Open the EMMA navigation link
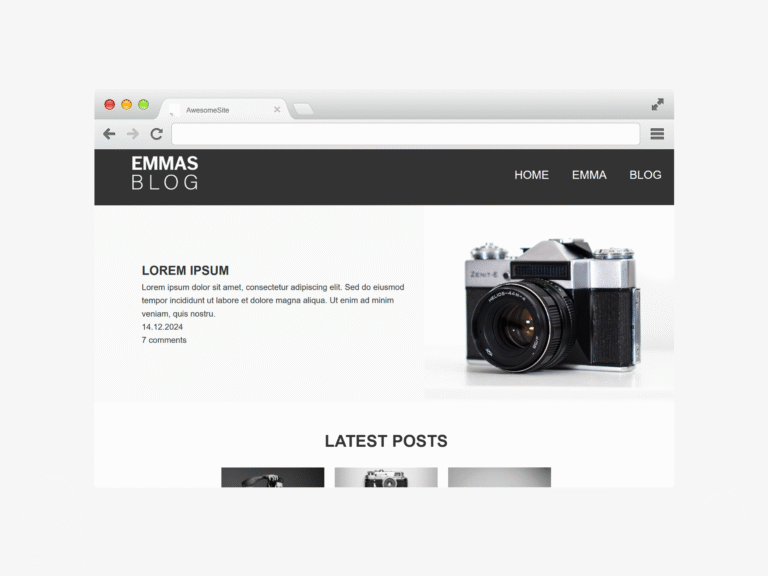This screenshot has width=768, height=576. (x=589, y=175)
